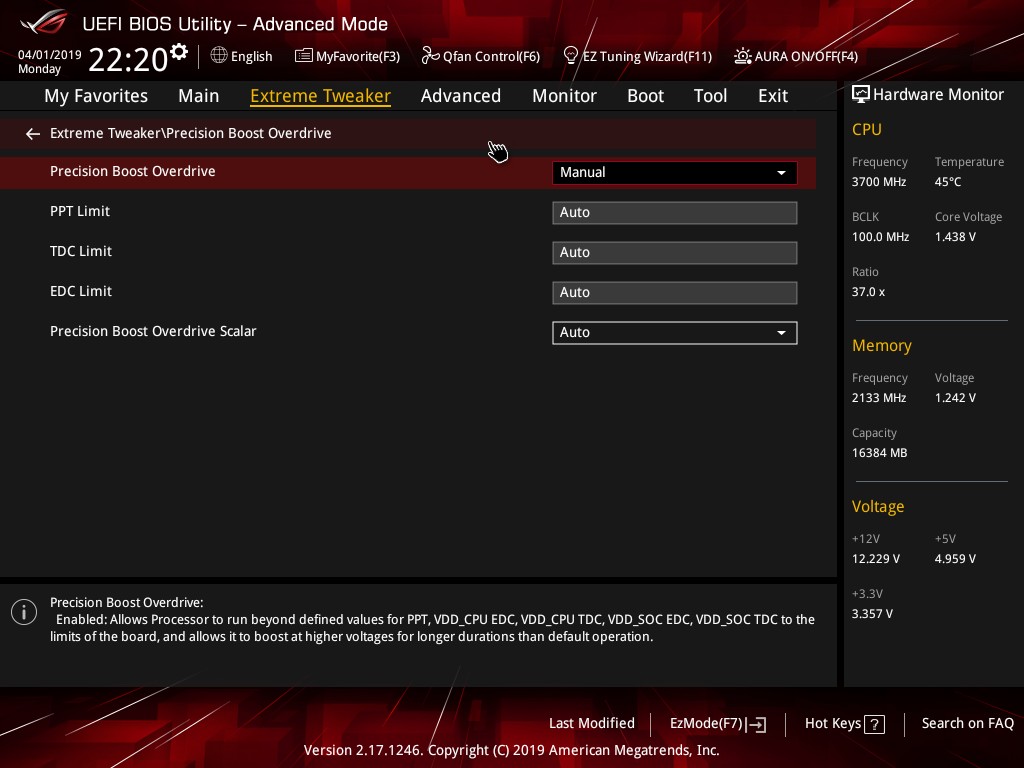Open the Tool tab
The width and height of the screenshot is (1024, 768).
click(x=710, y=96)
